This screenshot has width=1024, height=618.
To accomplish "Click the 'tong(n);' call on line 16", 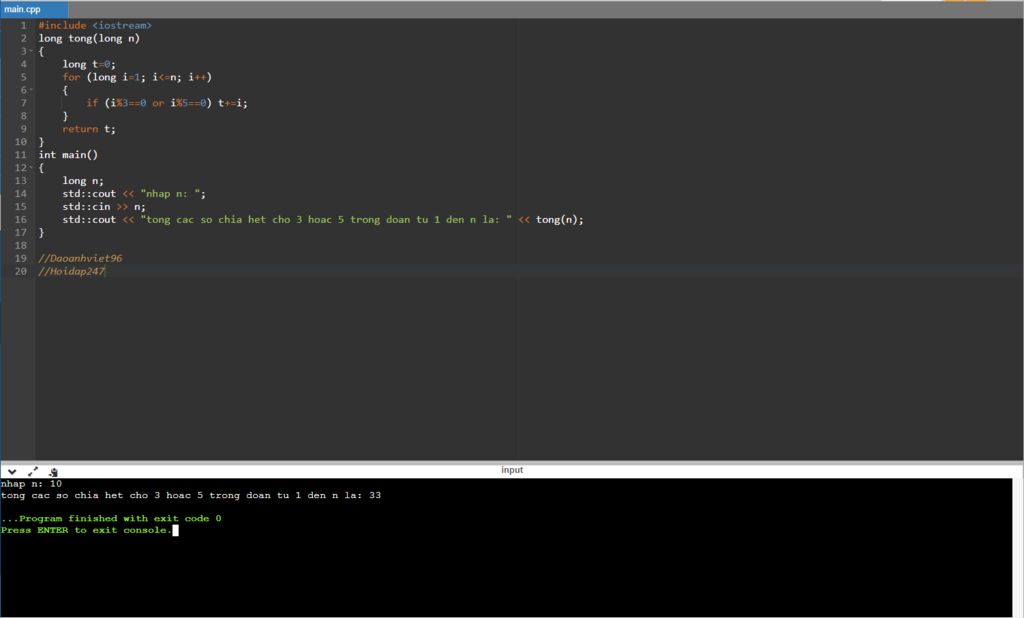I will pos(560,220).
